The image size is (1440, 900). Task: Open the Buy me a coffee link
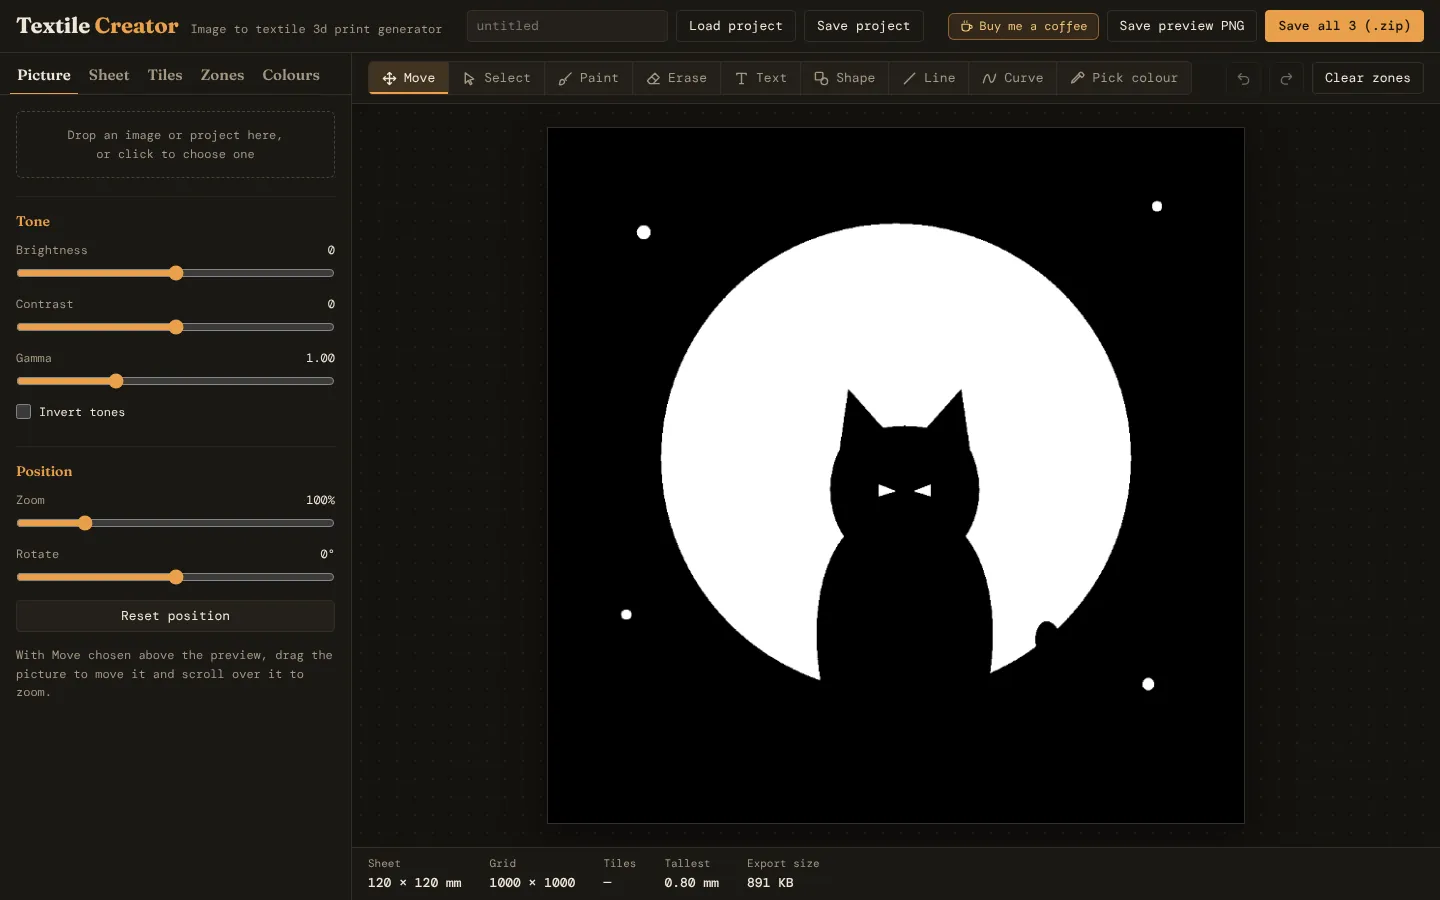1023,26
